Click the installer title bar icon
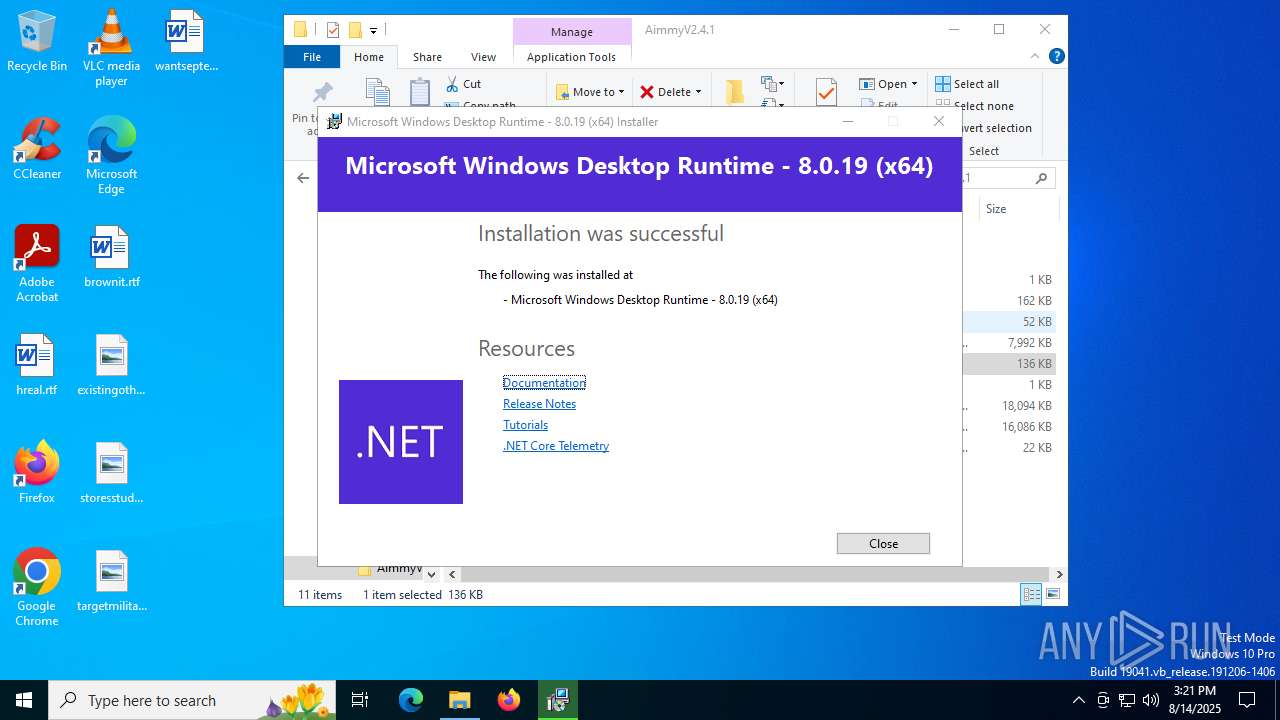 335,122
